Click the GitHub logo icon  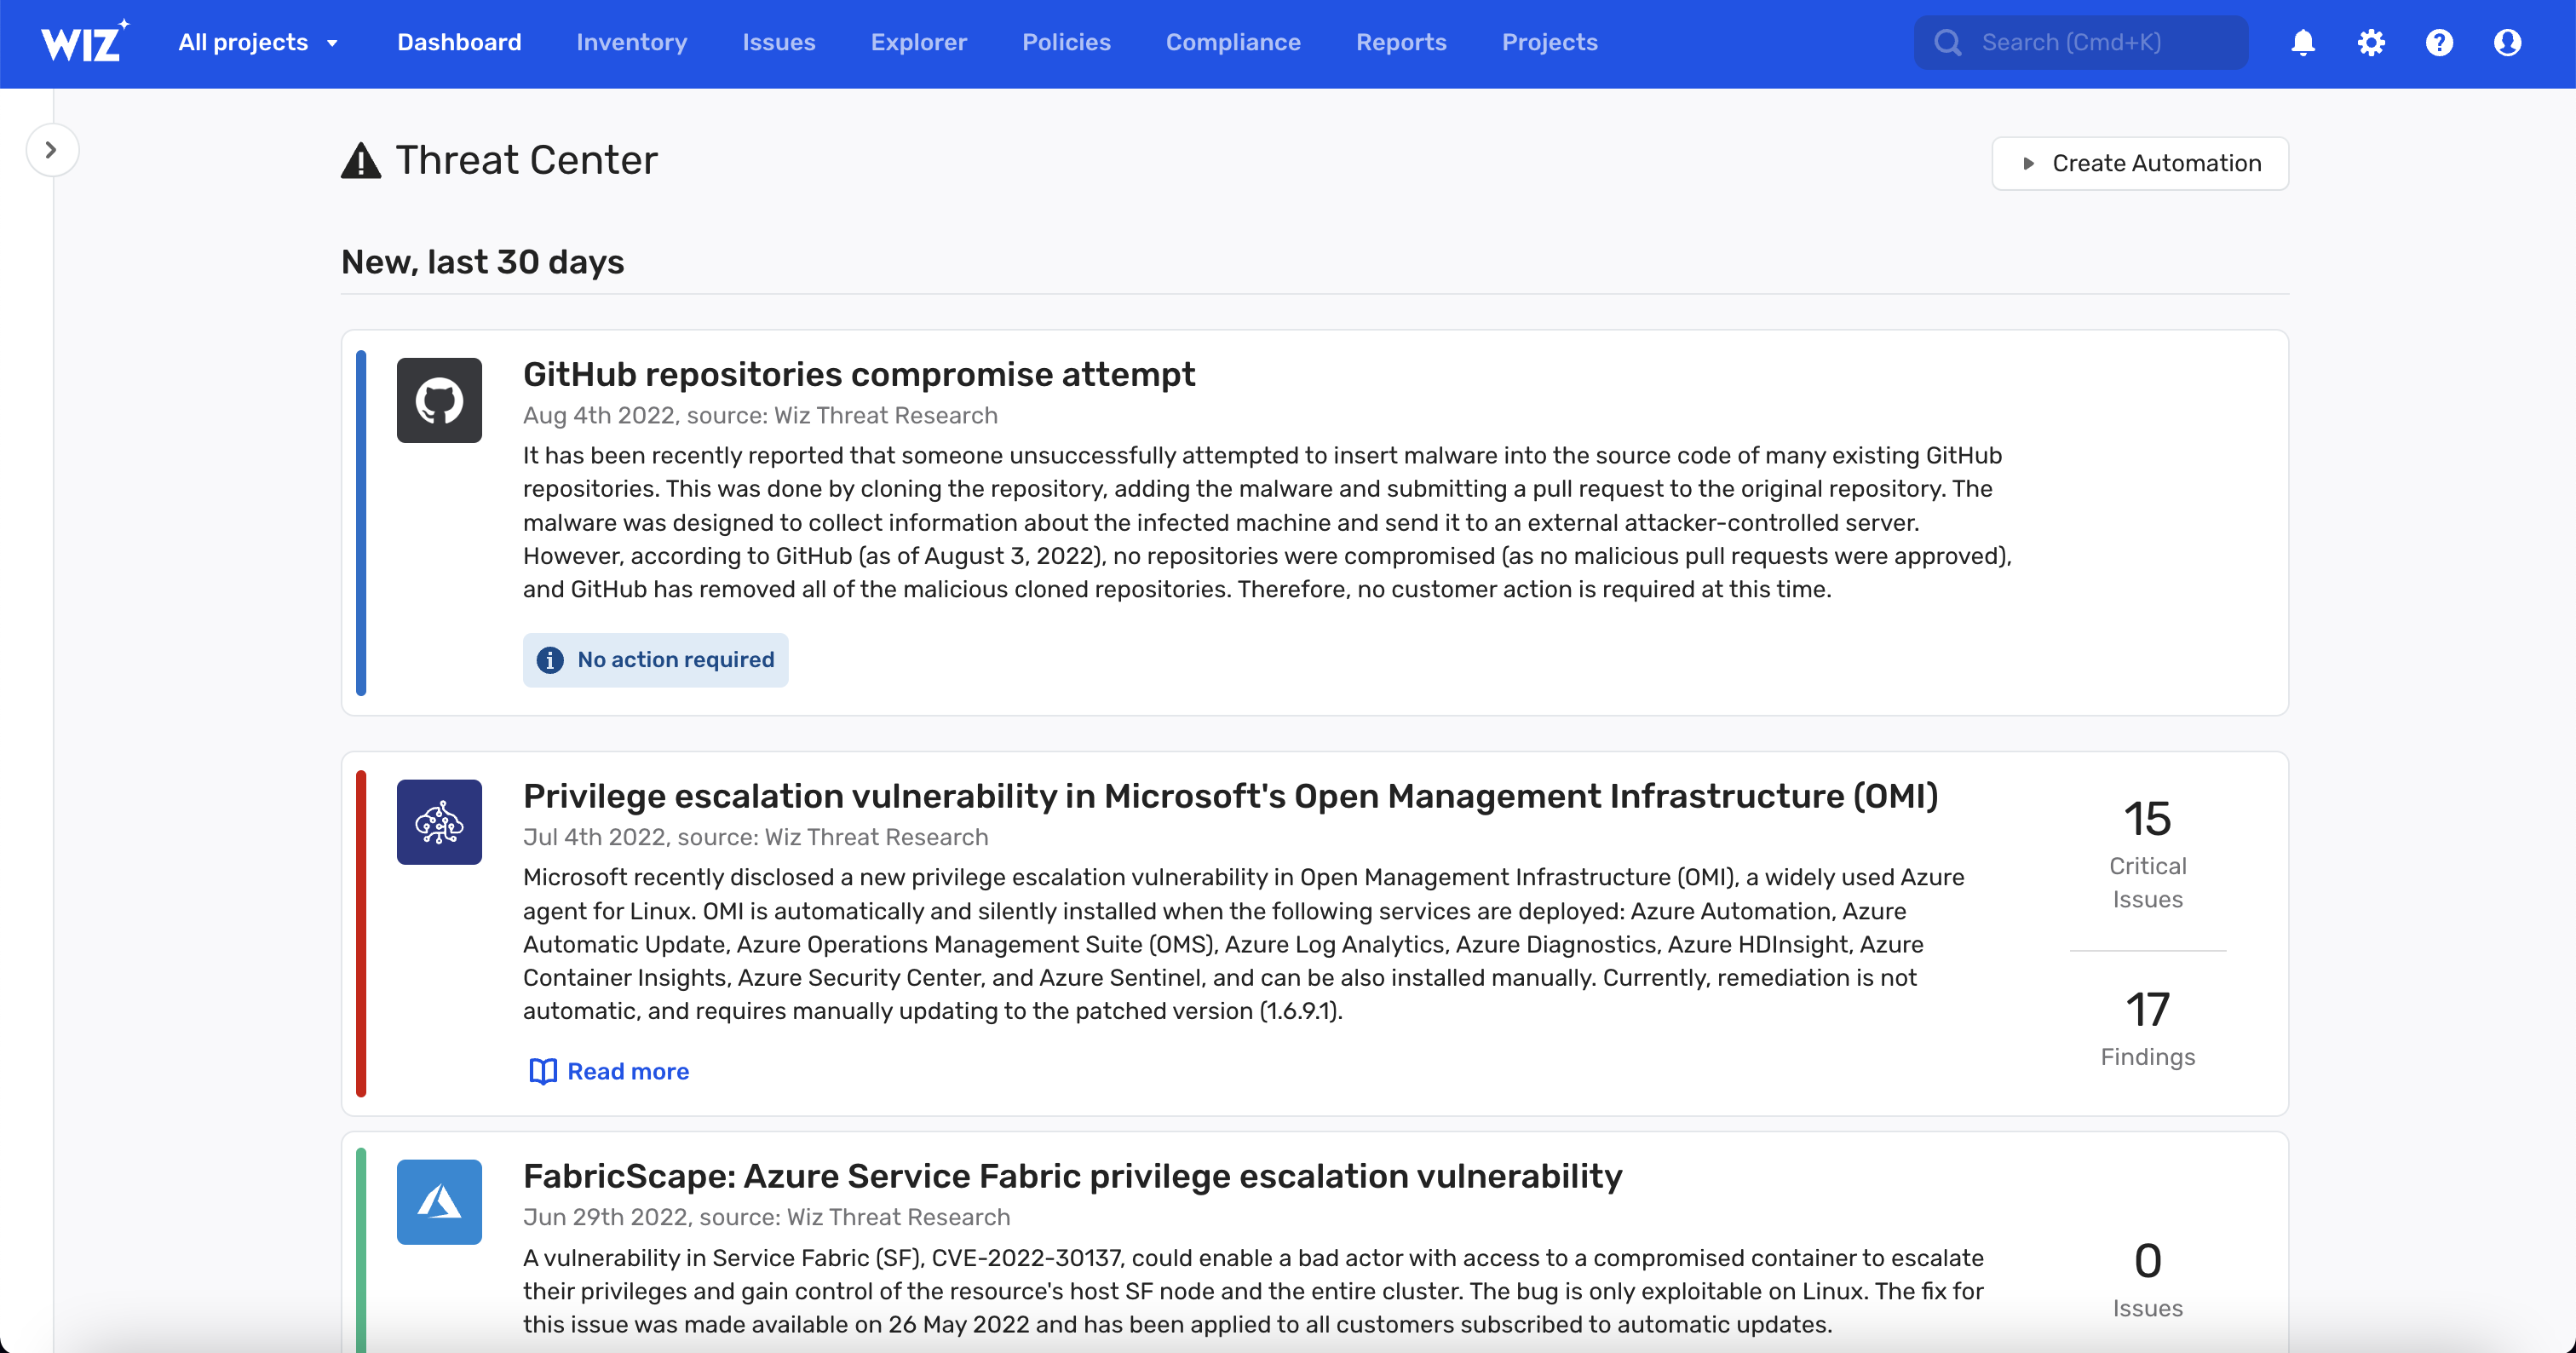tap(439, 400)
